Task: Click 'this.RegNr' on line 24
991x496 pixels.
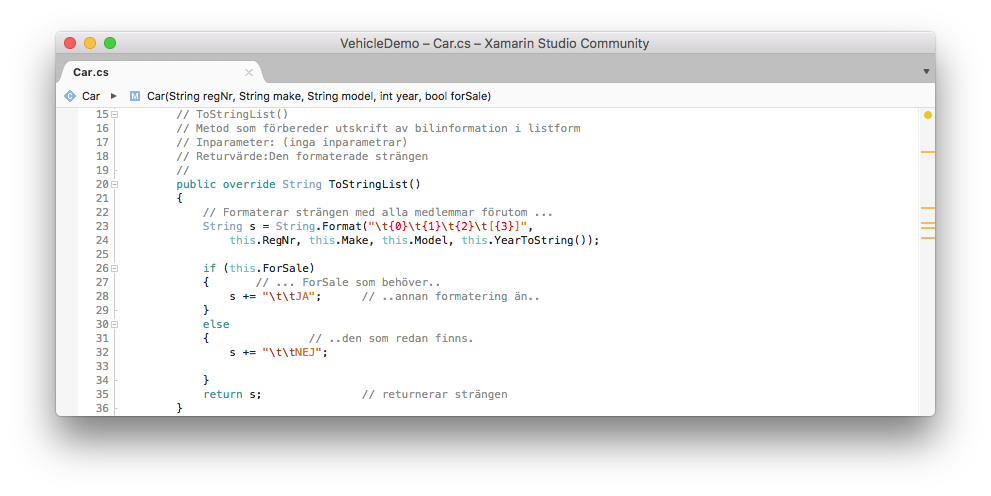Action: 263,240
